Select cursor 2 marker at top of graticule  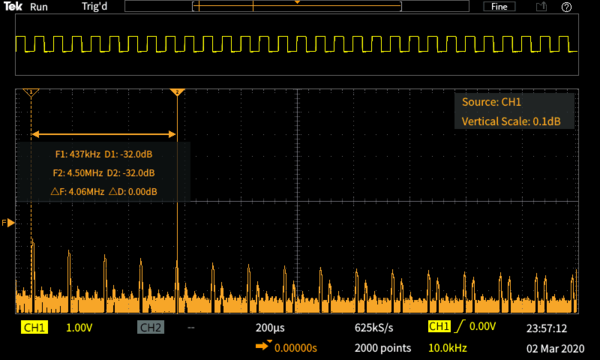pyautogui.click(x=177, y=92)
